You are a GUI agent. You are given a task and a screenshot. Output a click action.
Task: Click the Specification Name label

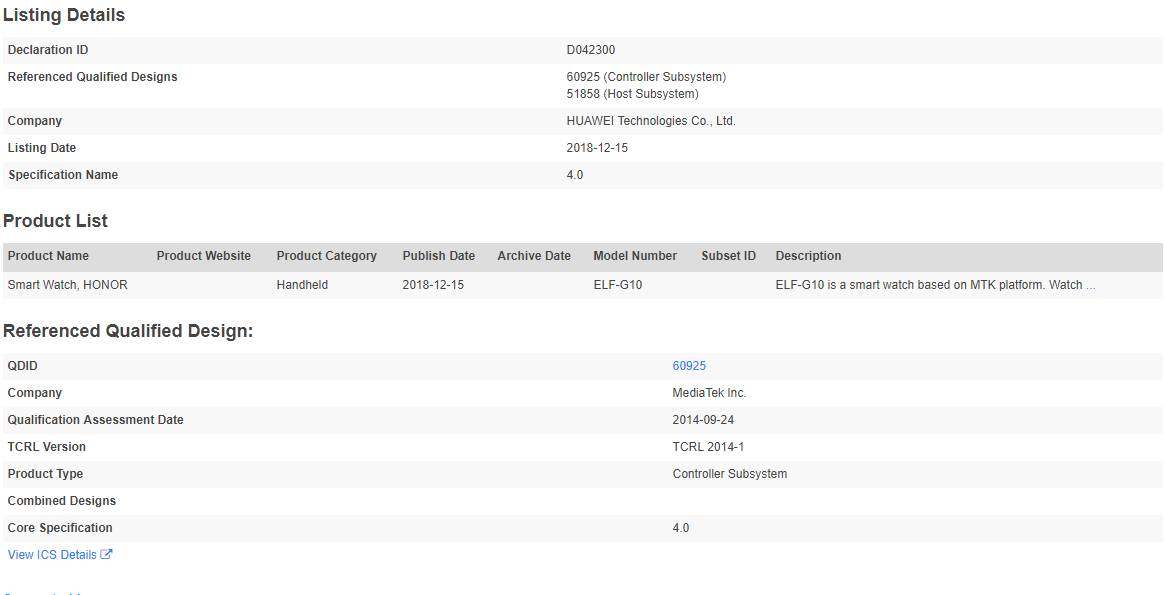(x=62, y=175)
